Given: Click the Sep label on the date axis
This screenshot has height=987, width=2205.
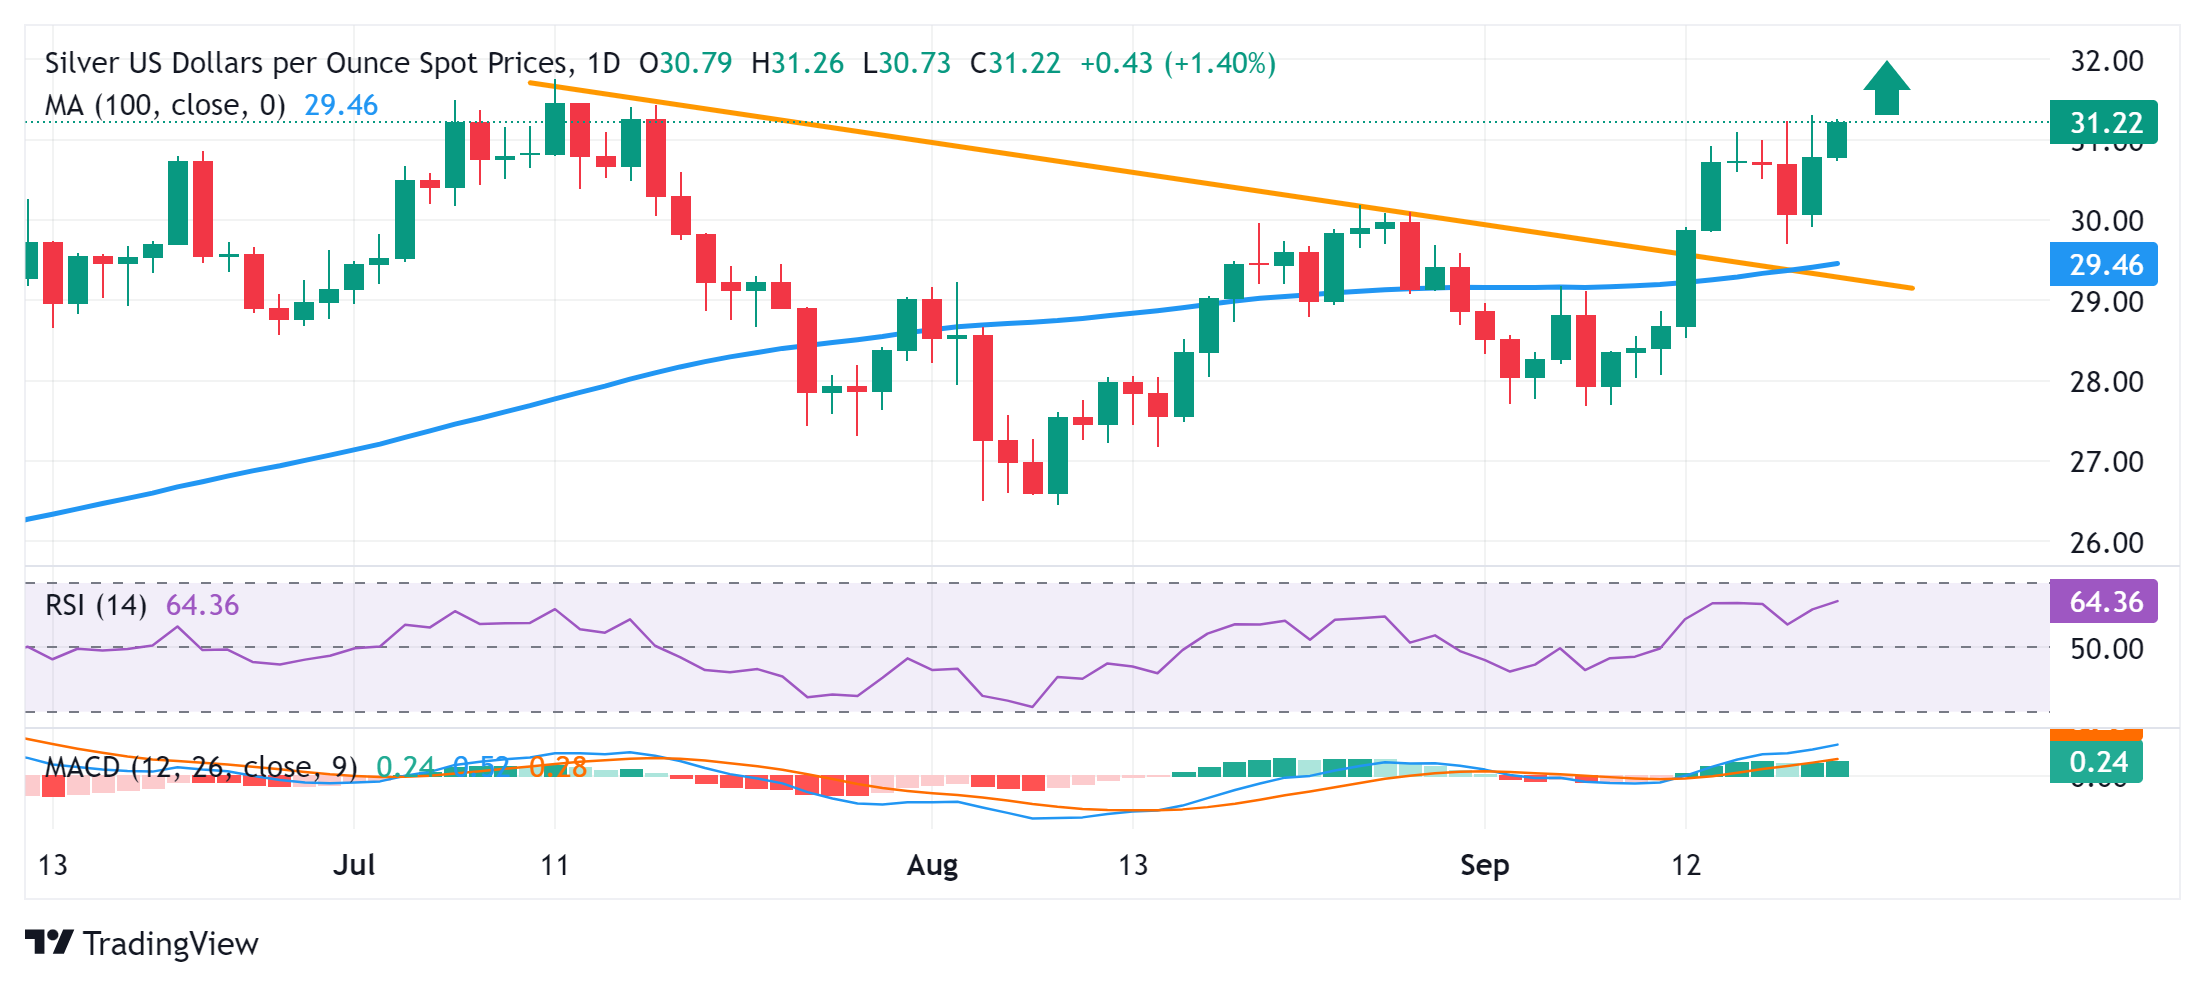Looking at the screenshot, I should tap(1484, 865).
